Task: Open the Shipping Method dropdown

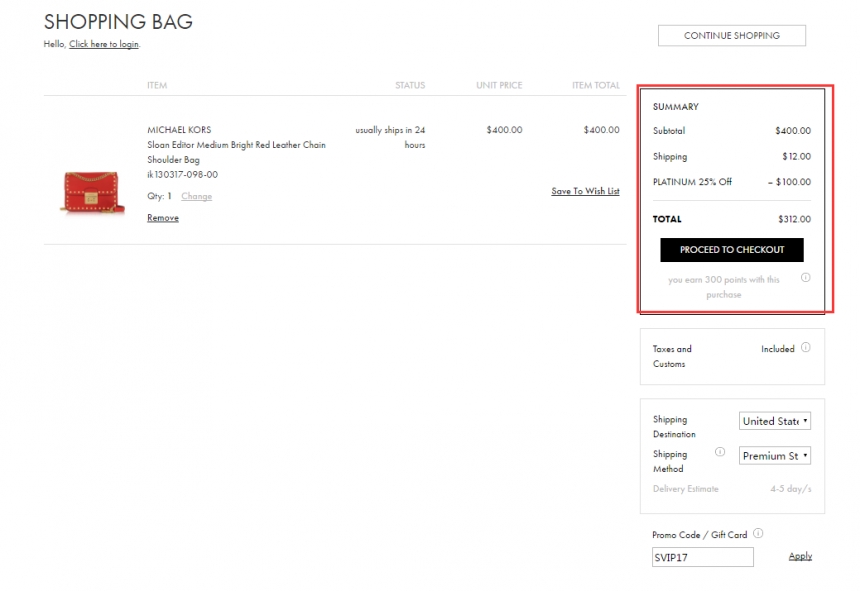Action: click(775, 455)
